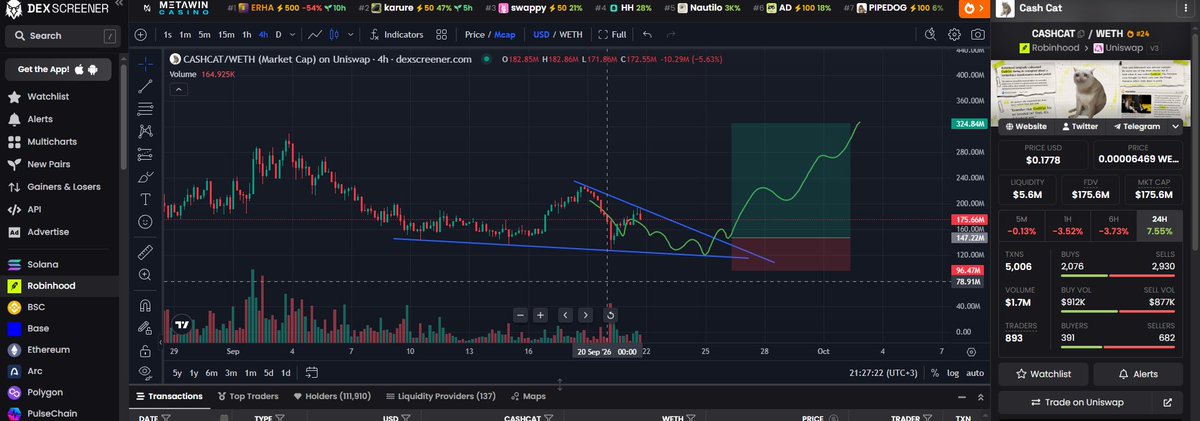Select the XABCD pattern tool
The image size is (1200, 421).
[x=146, y=130]
